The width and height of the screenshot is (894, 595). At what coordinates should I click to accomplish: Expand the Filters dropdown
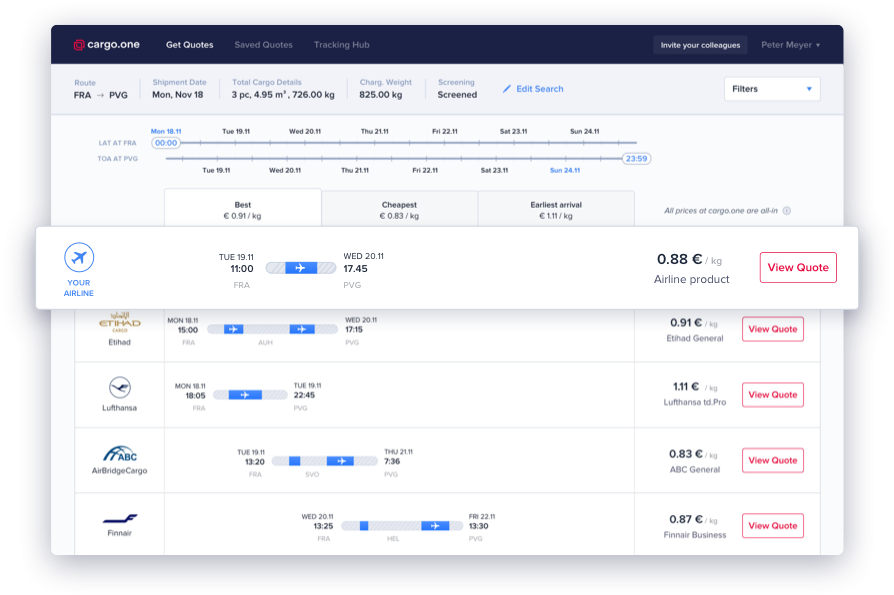click(772, 89)
